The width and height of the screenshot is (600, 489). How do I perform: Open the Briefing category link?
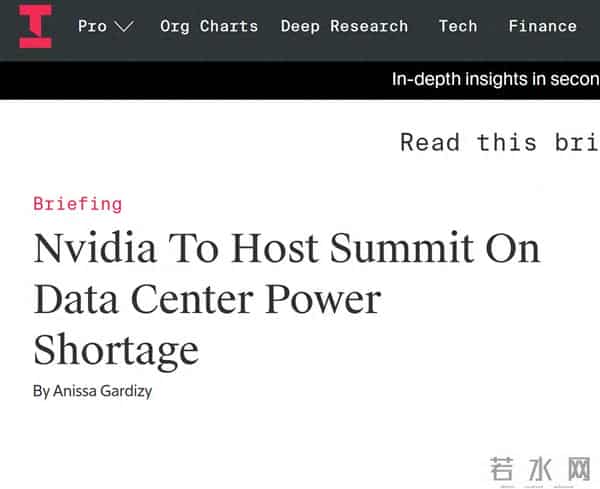(x=77, y=204)
